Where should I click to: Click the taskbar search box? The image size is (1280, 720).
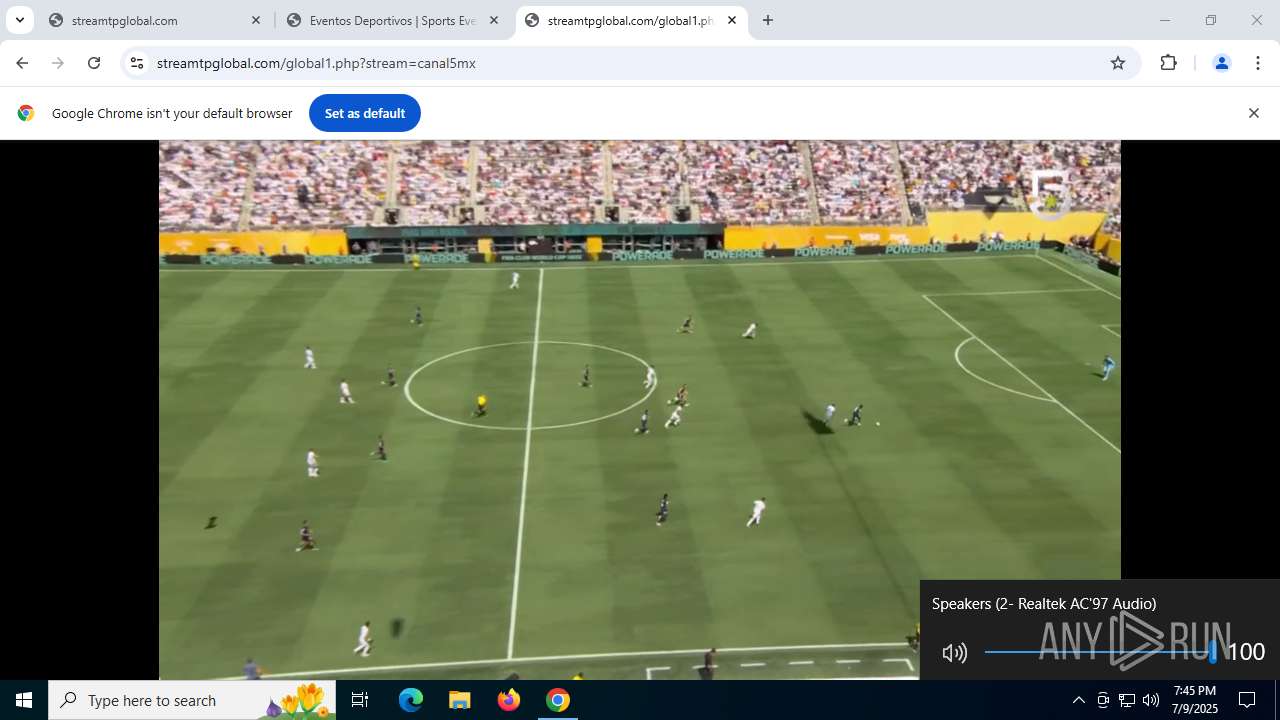click(192, 700)
